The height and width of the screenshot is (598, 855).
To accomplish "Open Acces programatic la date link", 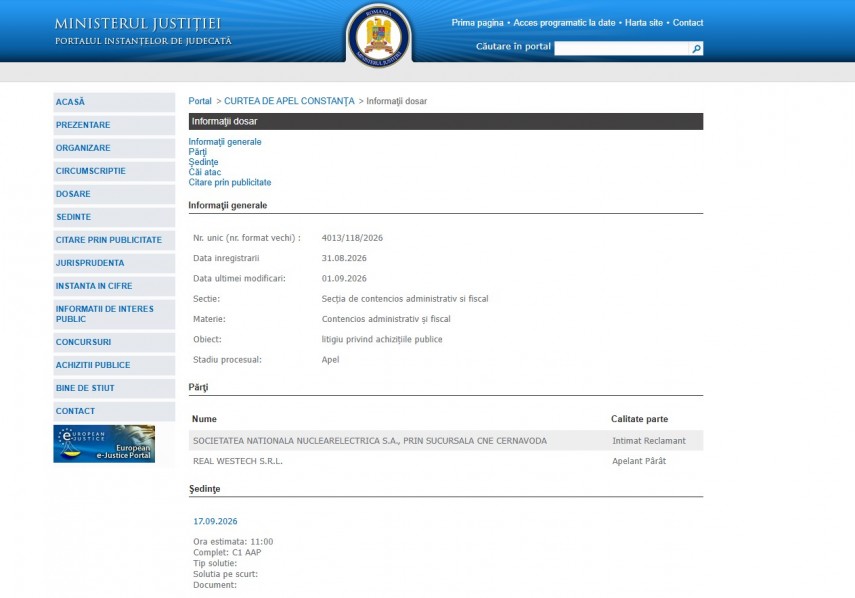I will point(564,23).
